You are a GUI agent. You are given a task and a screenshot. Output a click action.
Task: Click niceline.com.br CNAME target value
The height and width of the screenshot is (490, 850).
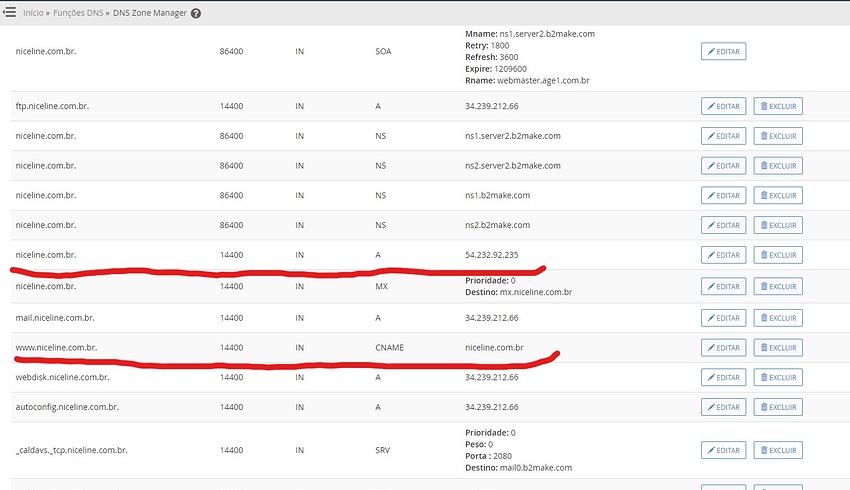point(494,348)
